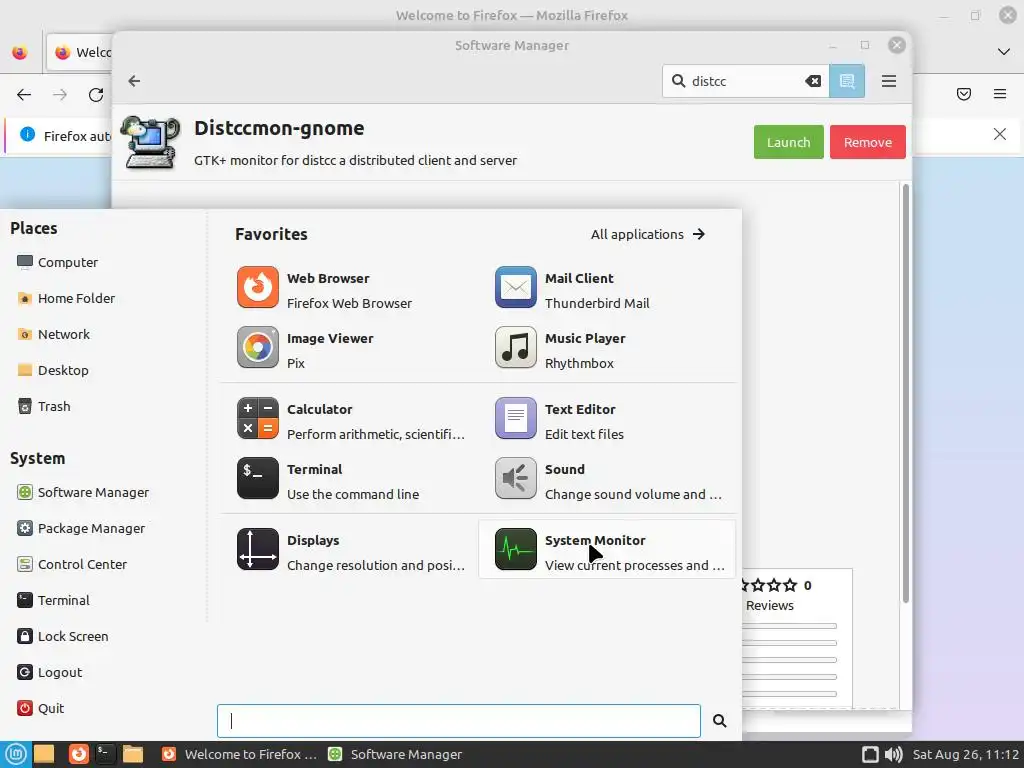The height and width of the screenshot is (768, 1024).
Task: Open file manager from panel launcher
Action: tap(133, 754)
